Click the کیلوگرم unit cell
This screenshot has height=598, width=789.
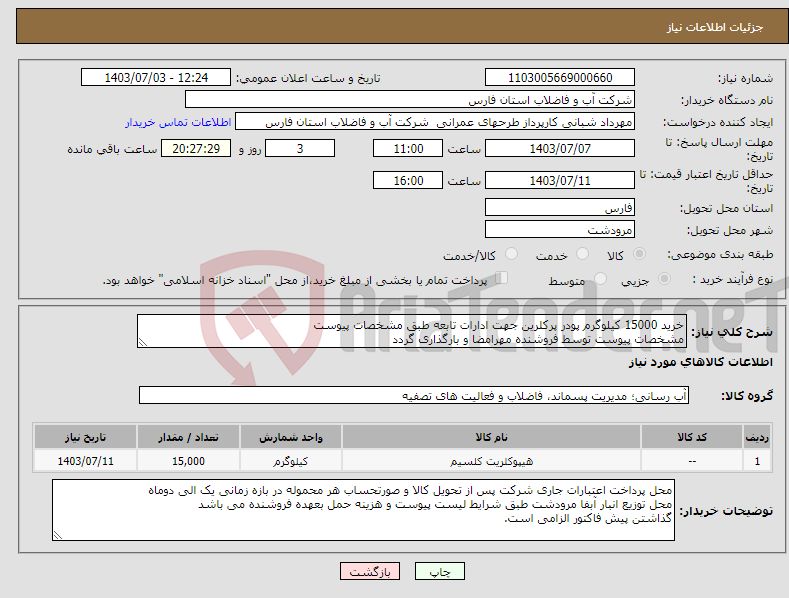point(291,461)
